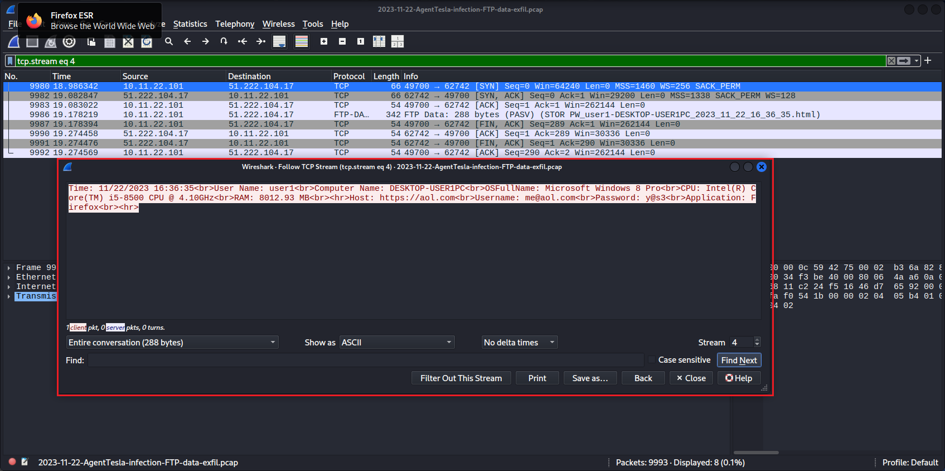Click the find packet magnifier icon

[169, 42]
